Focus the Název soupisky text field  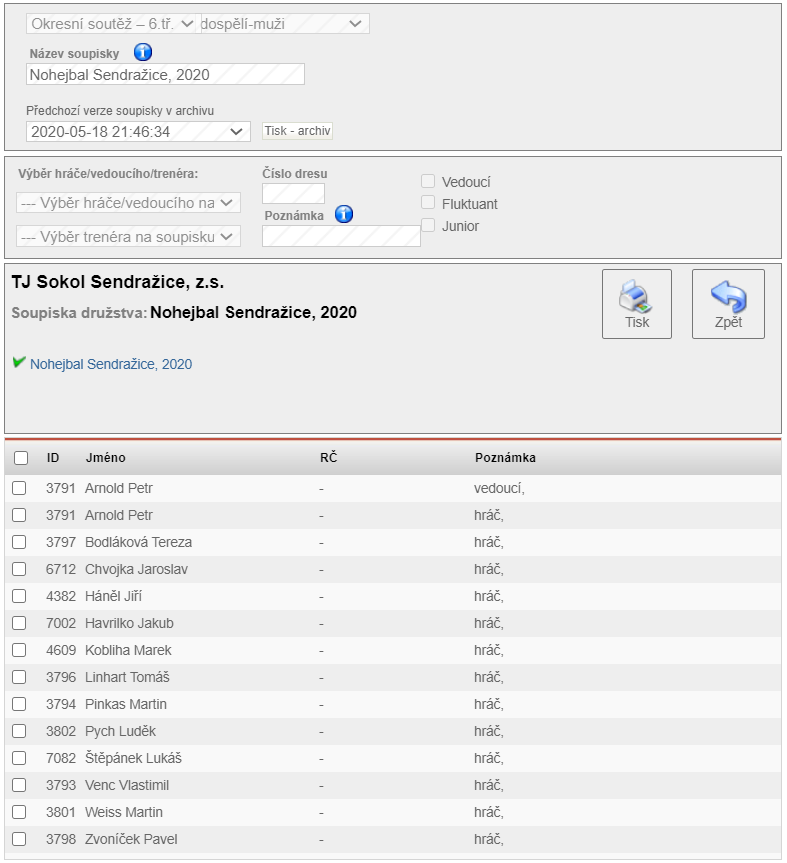tap(165, 74)
